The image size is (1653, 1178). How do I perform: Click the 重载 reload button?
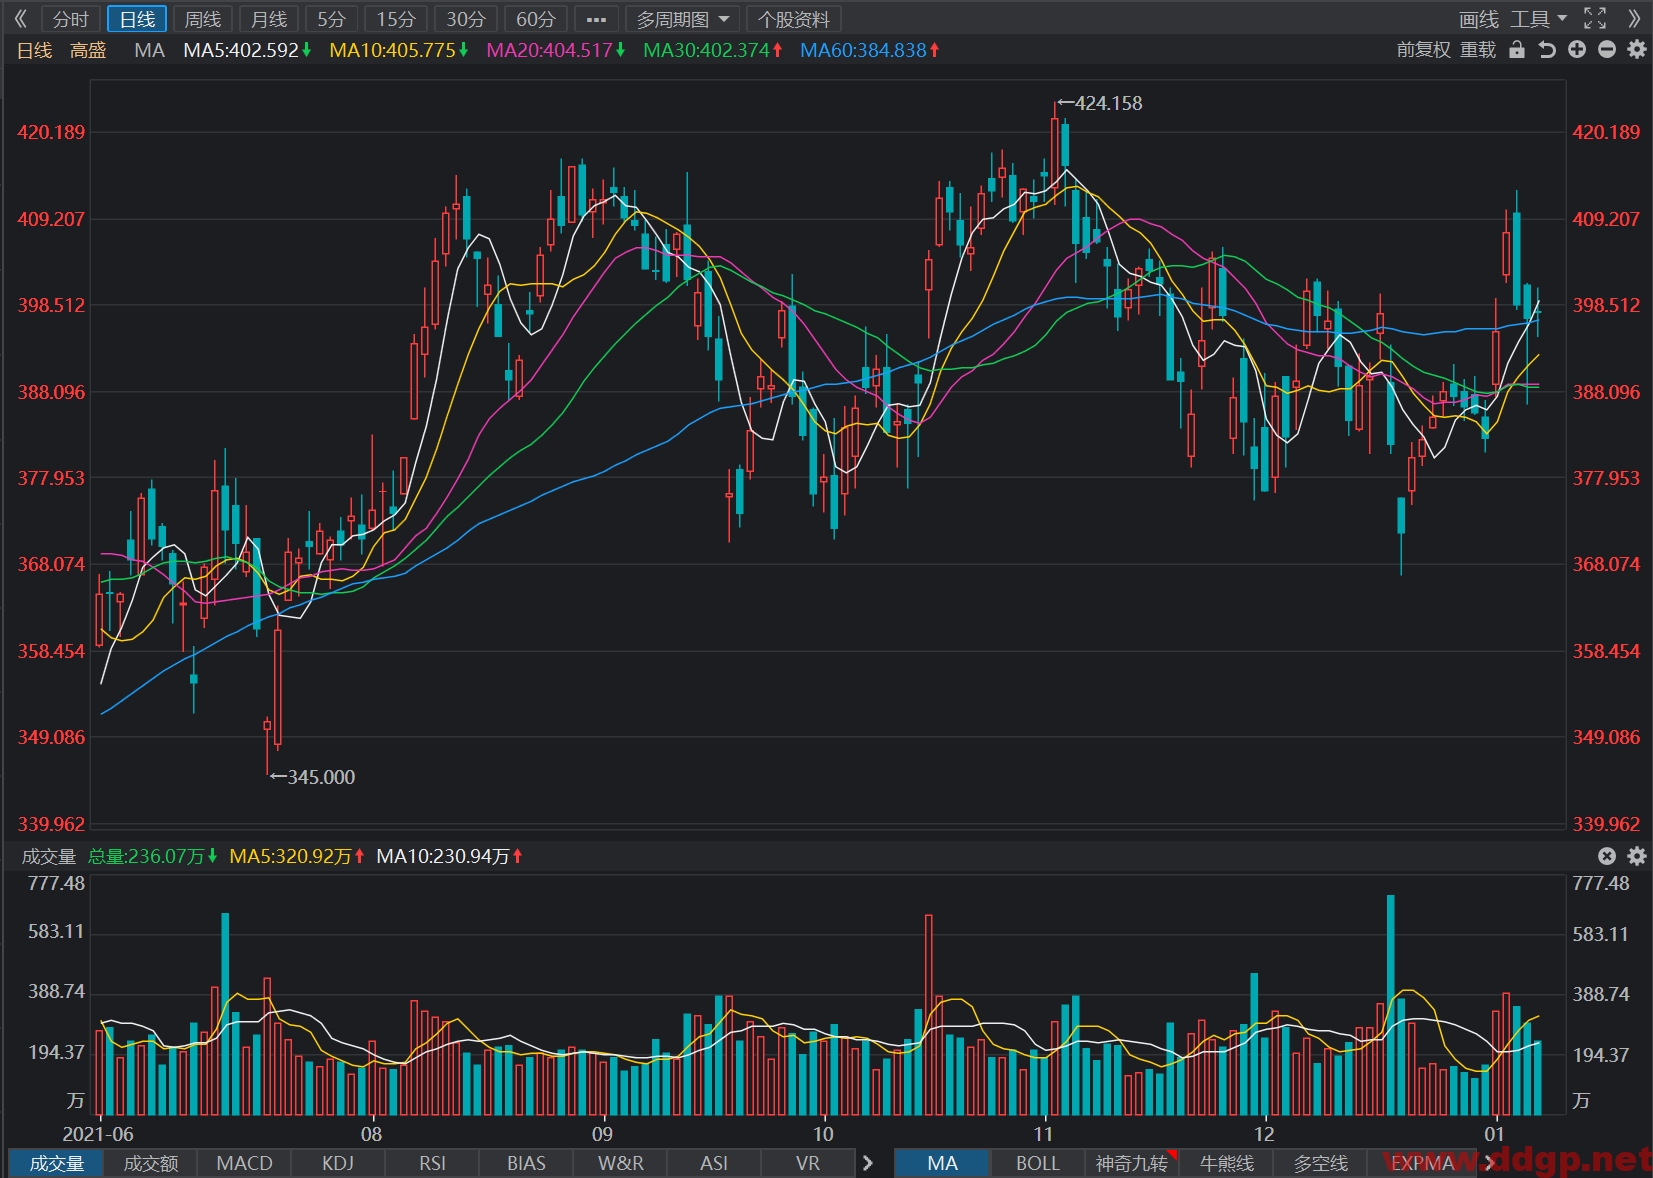[1478, 50]
